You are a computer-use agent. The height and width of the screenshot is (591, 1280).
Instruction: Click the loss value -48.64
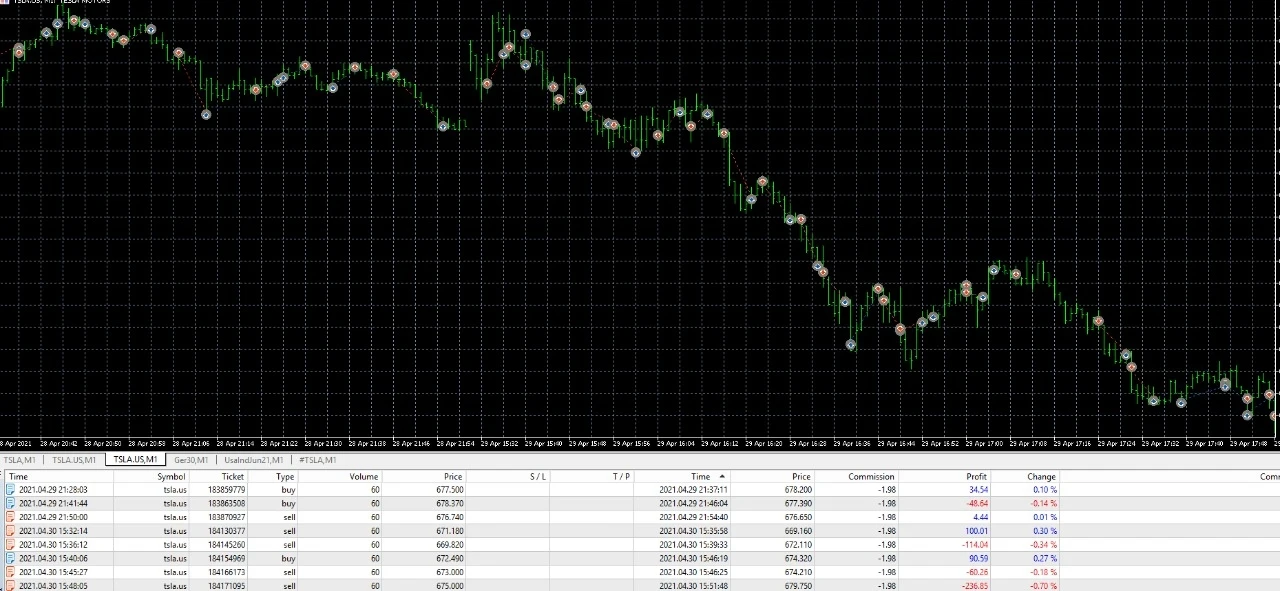976,504
